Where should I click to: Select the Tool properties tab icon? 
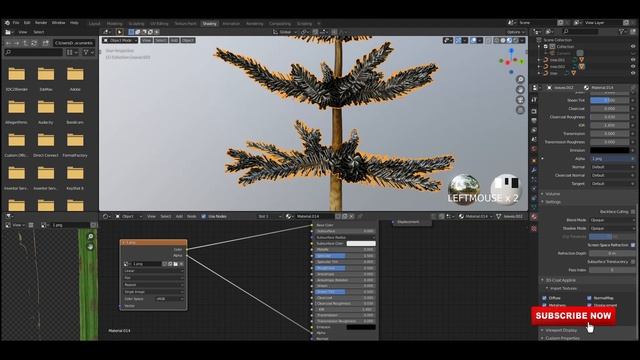coord(534,100)
